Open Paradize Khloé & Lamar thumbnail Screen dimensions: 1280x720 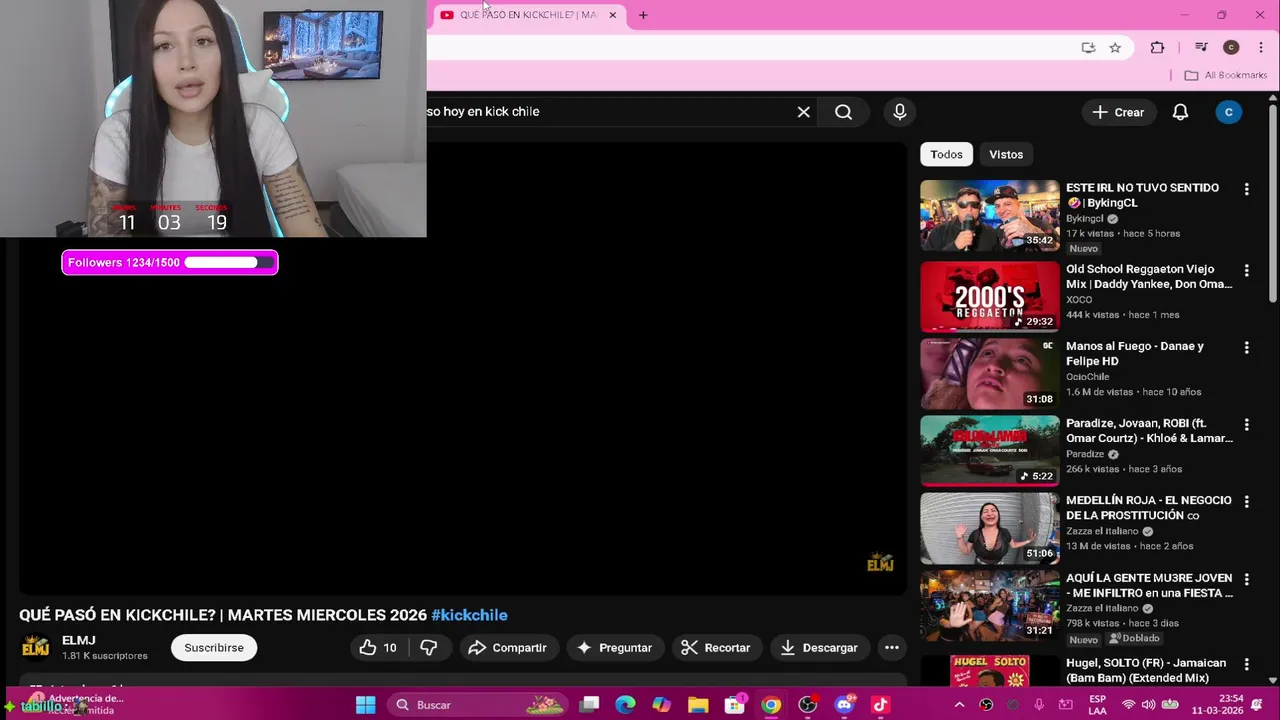(x=989, y=451)
